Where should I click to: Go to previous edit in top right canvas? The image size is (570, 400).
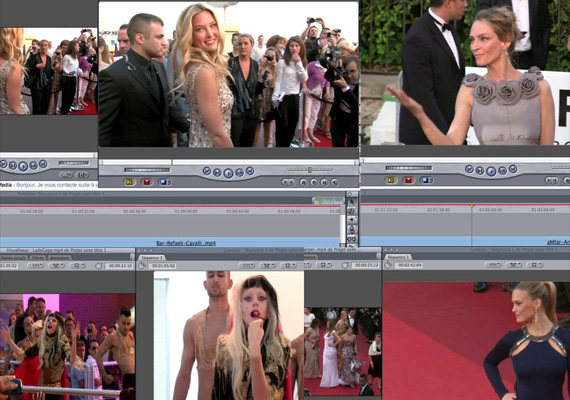(469, 169)
